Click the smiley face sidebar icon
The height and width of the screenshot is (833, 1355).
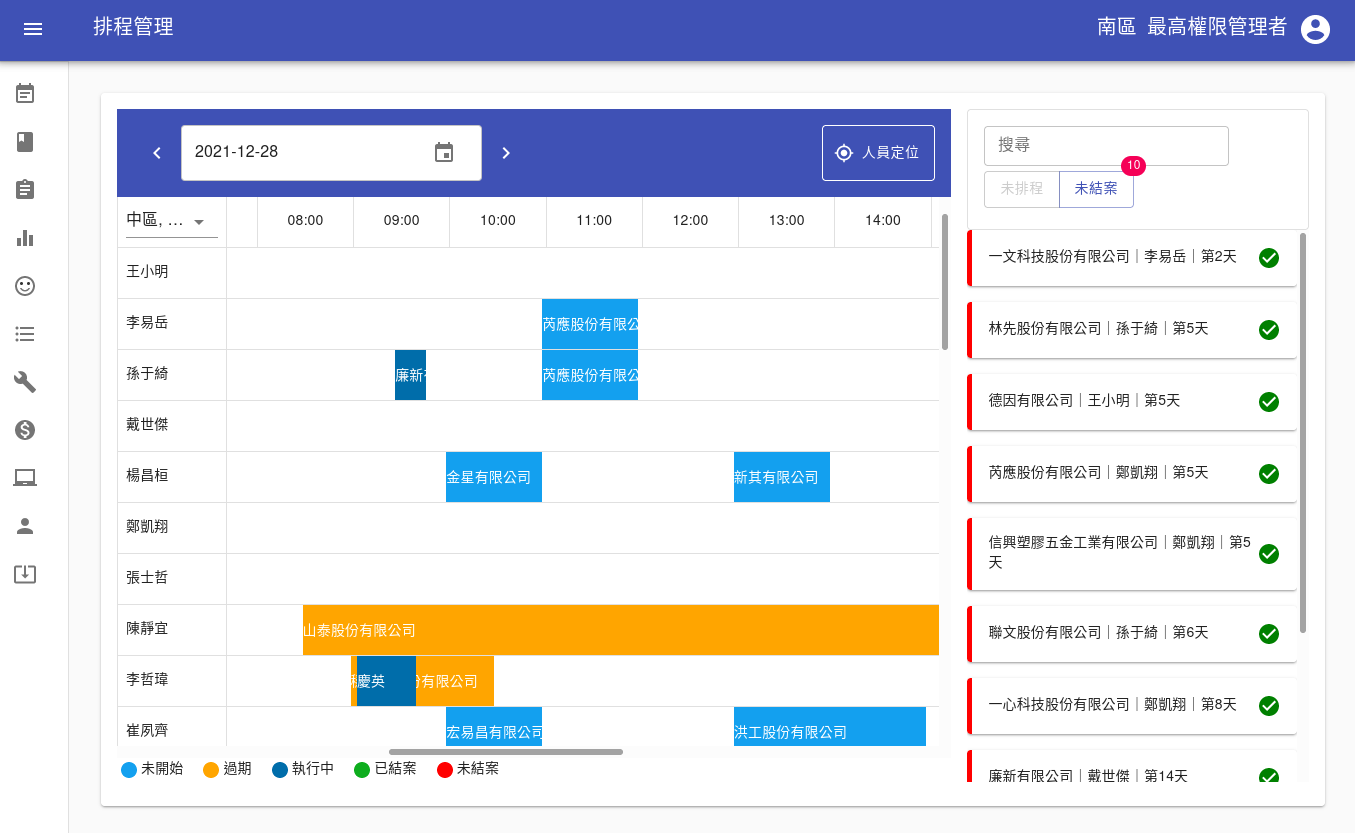click(25, 286)
